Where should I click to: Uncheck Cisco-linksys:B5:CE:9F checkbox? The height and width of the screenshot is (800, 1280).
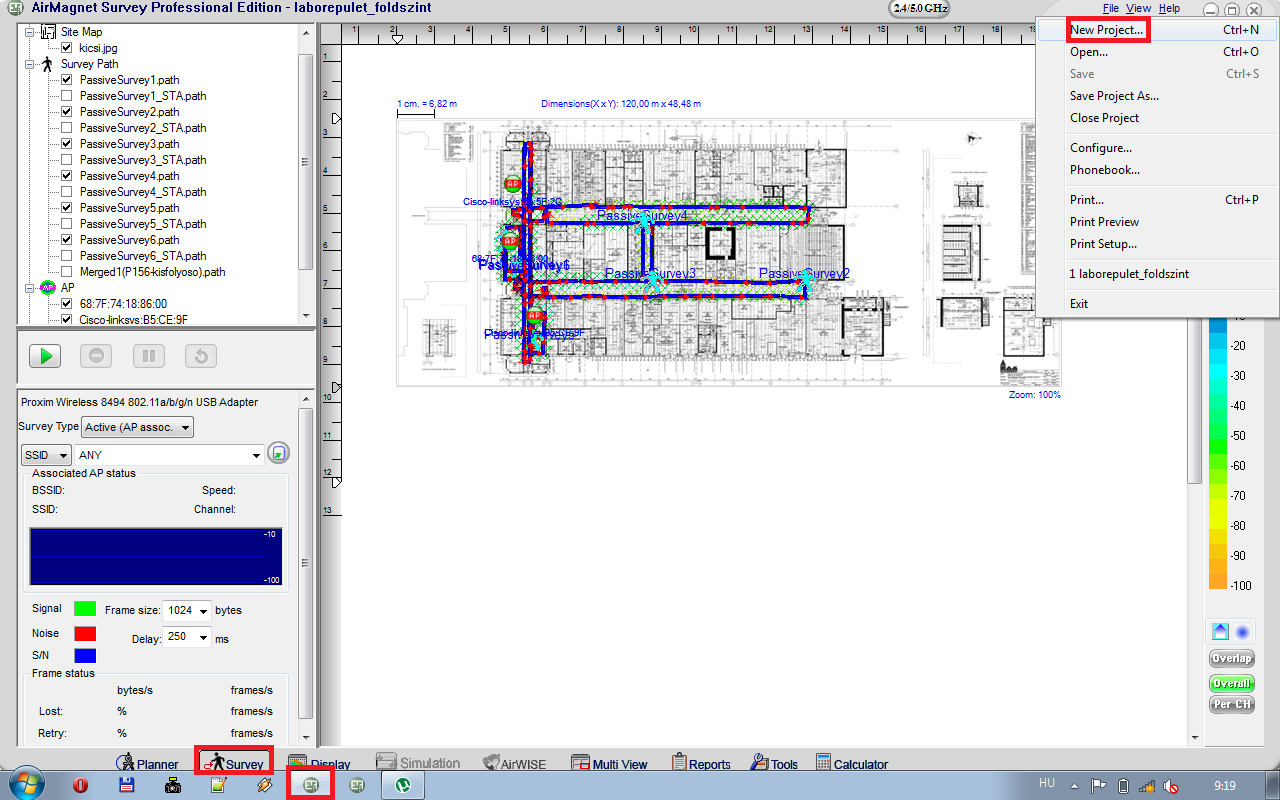(67, 320)
